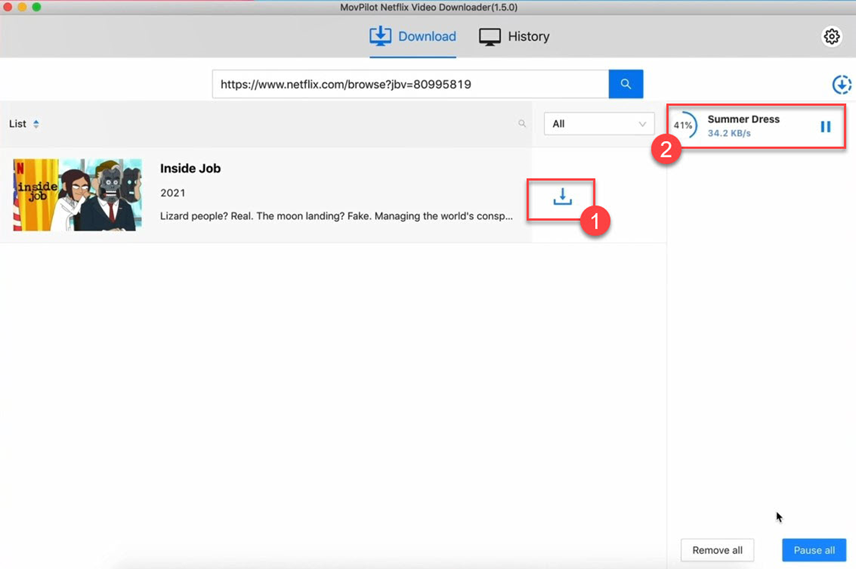
Task: Click the macOS green maximize button
Action: click(x=37, y=7)
